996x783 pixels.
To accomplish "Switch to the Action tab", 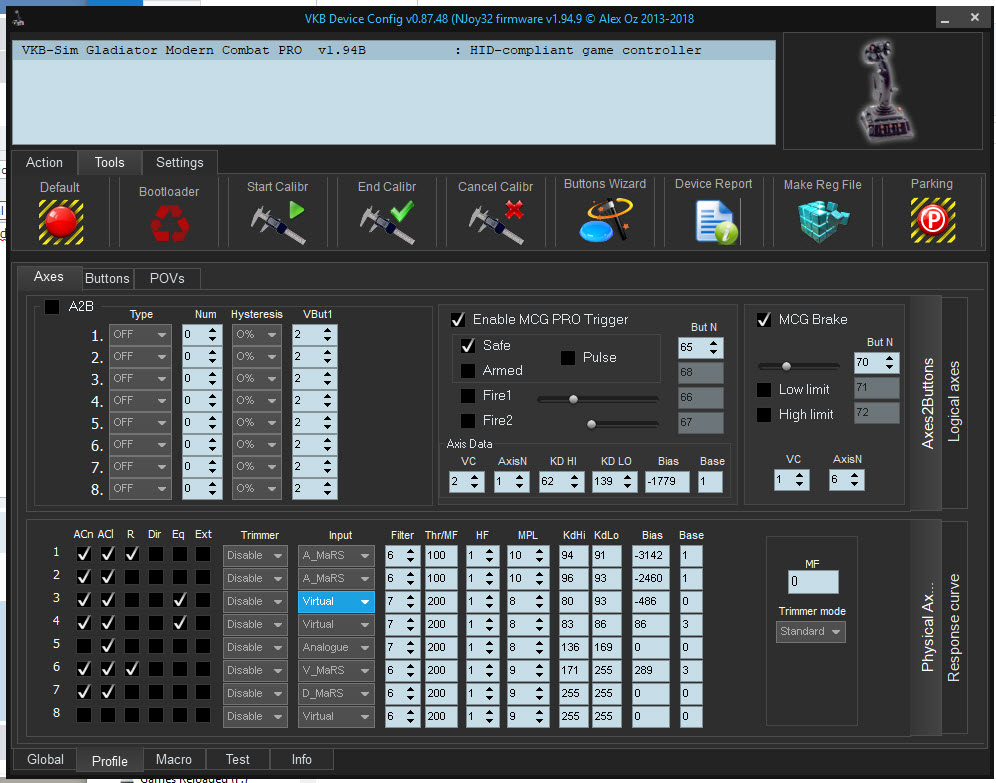I will tap(44, 163).
